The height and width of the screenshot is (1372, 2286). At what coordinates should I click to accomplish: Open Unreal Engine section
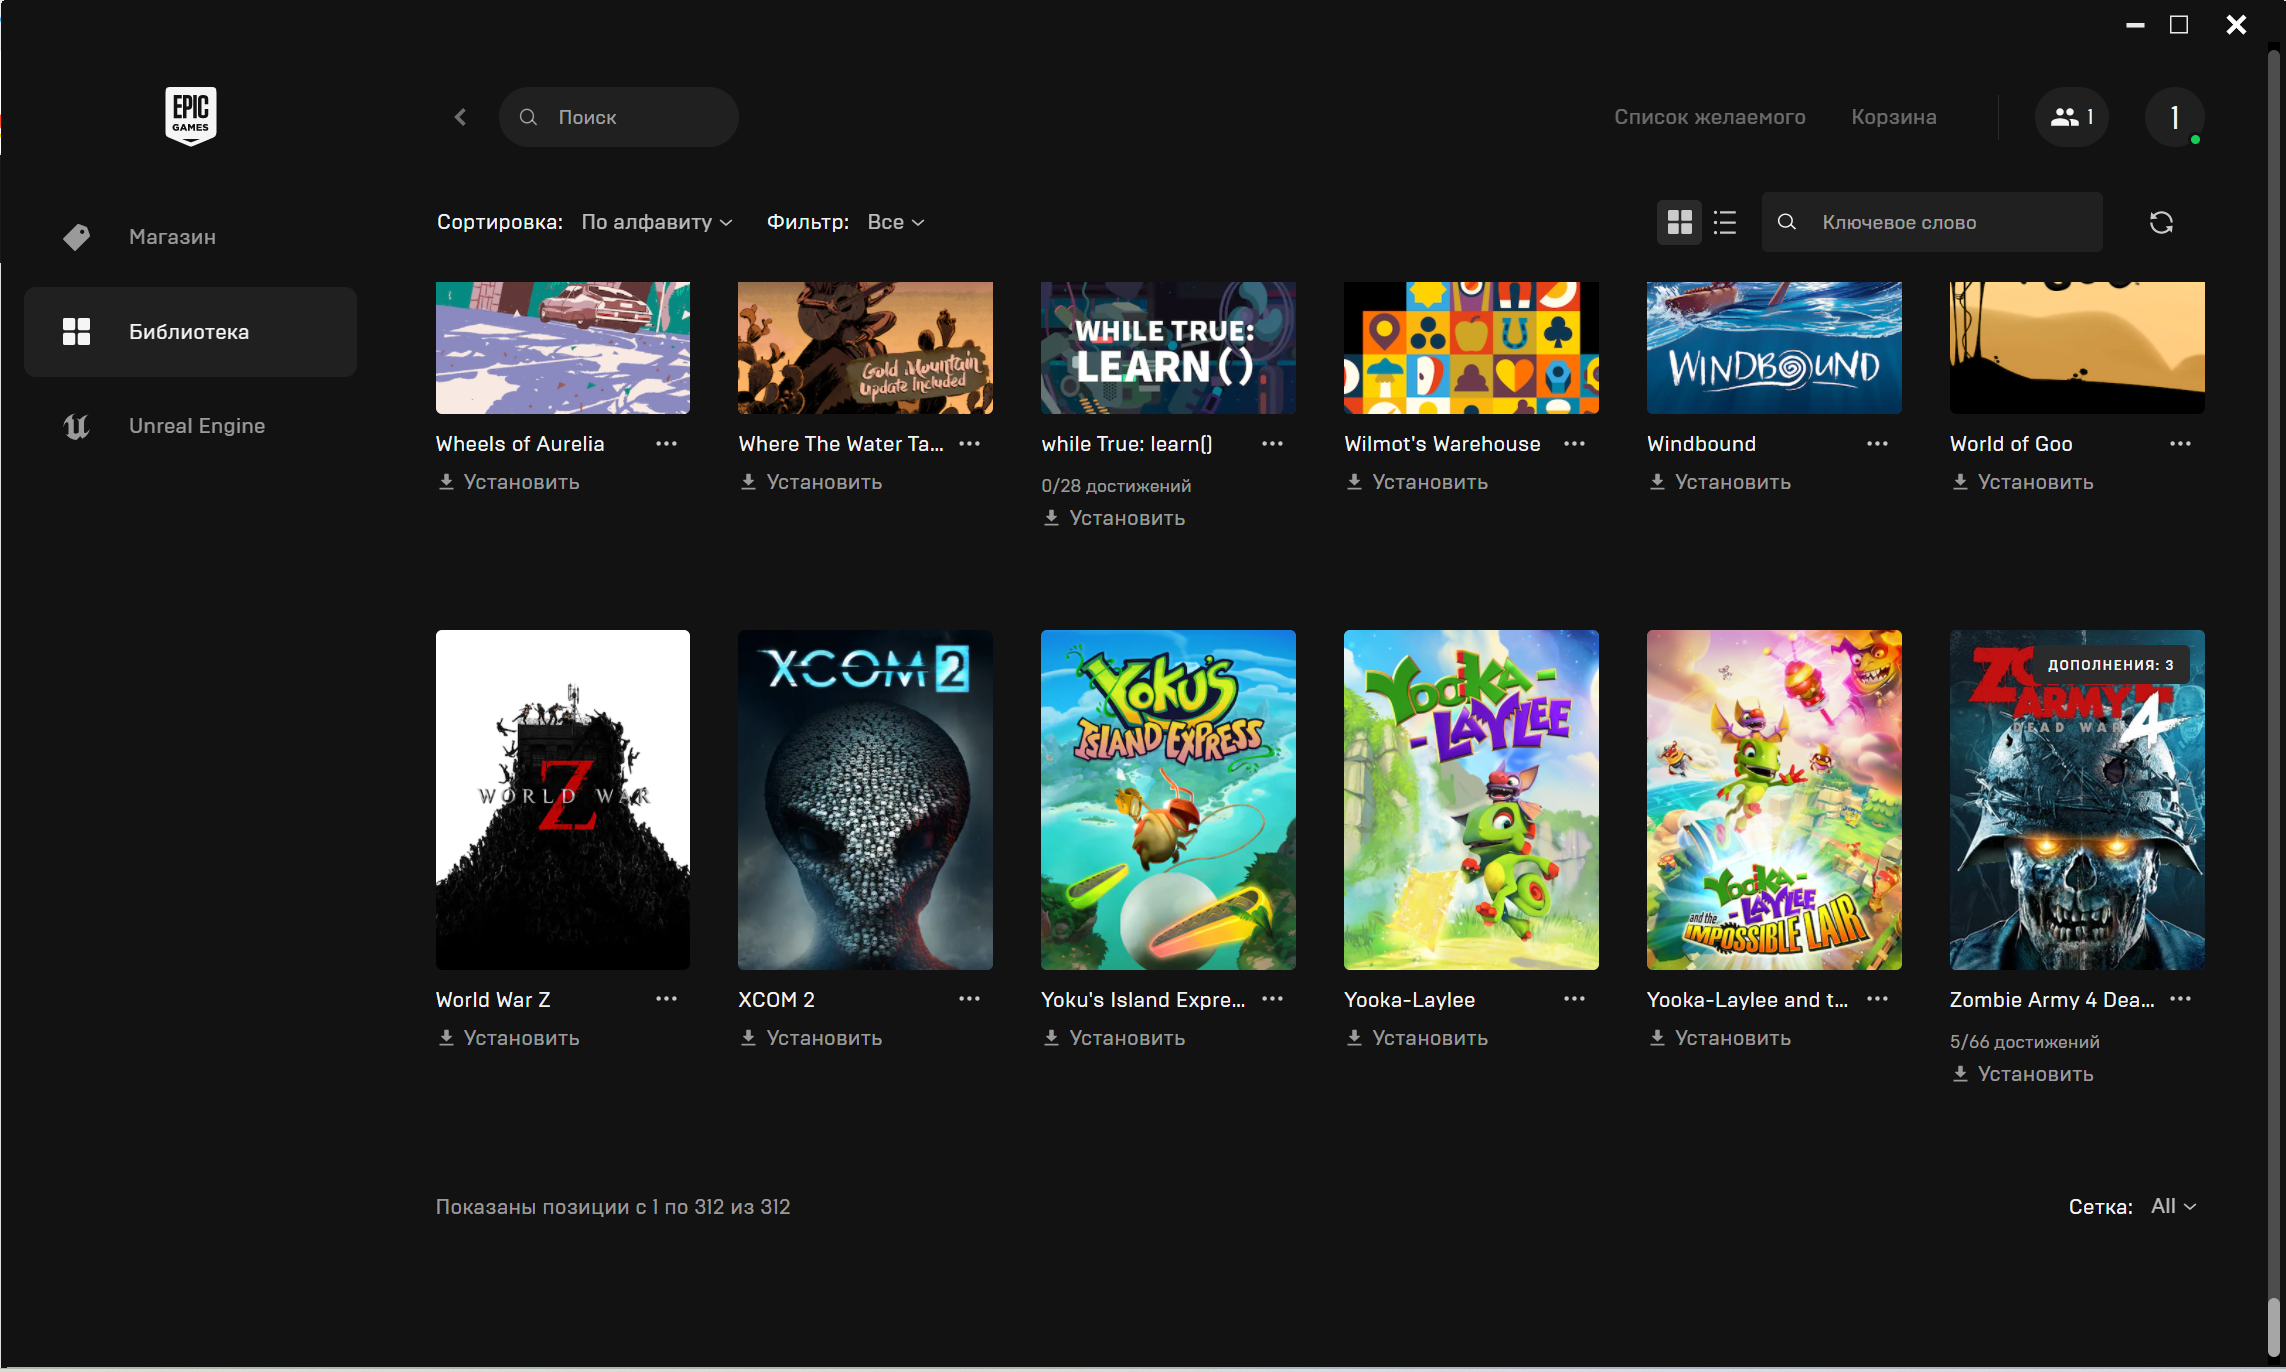click(x=190, y=426)
